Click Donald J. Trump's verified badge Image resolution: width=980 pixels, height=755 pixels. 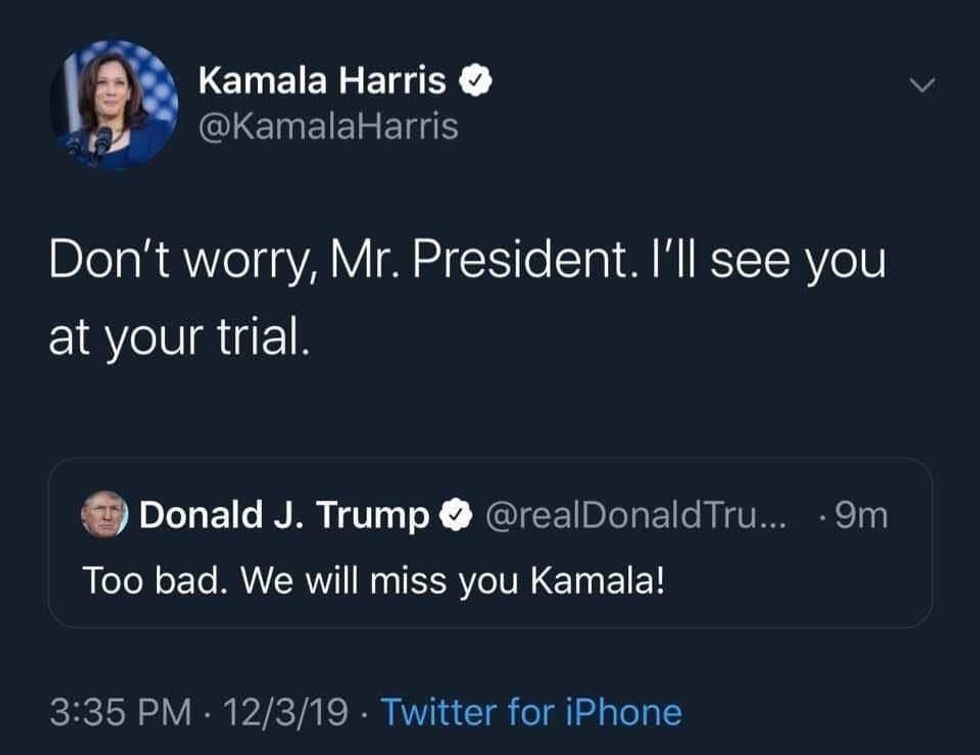[454, 516]
